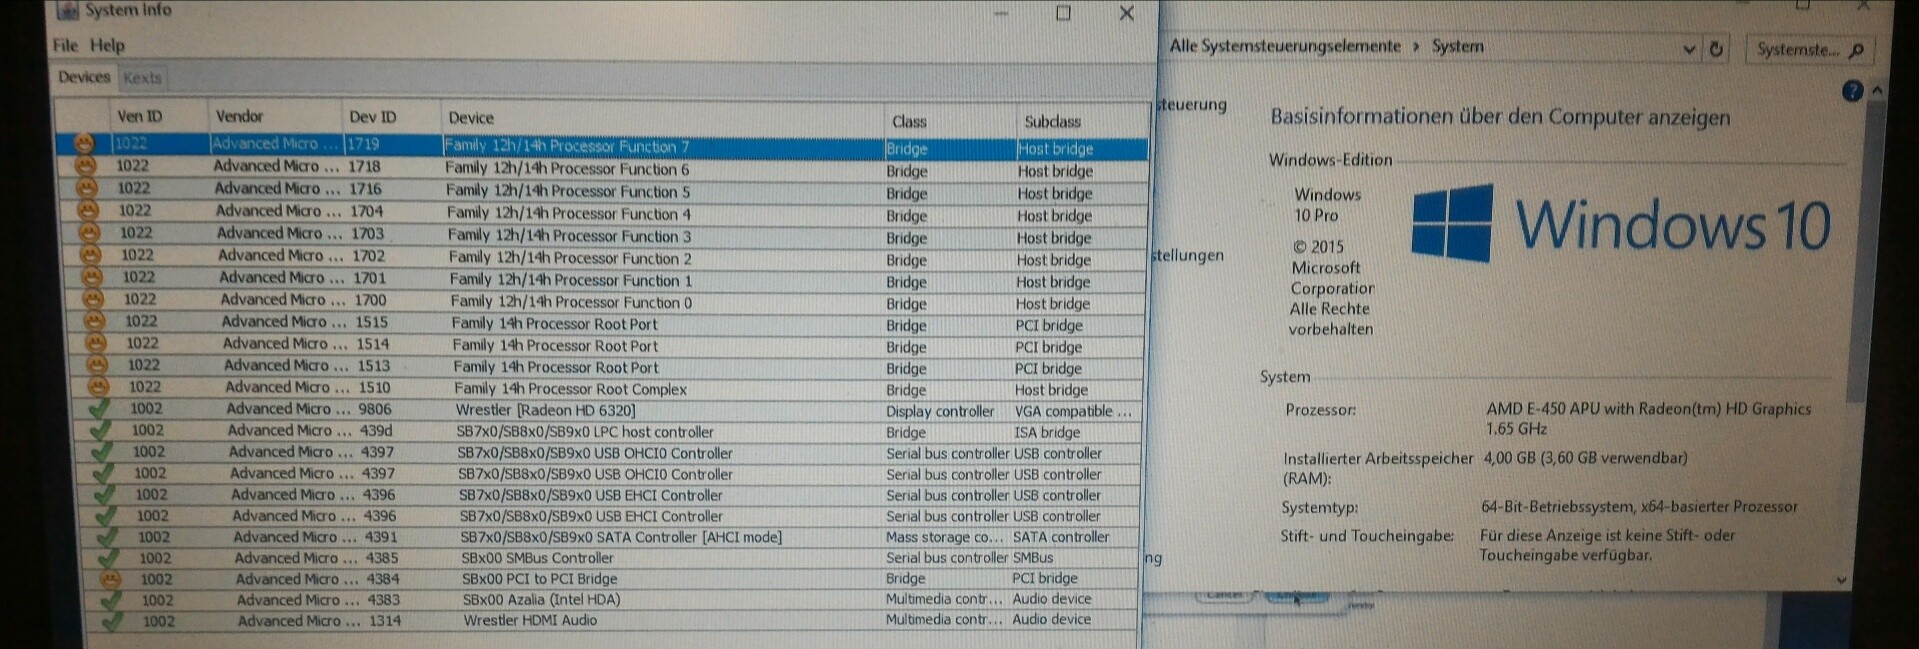The height and width of the screenshot is (649, 1919).
Task: Switch to the Kexts tab
Action: tap(142, 78)
